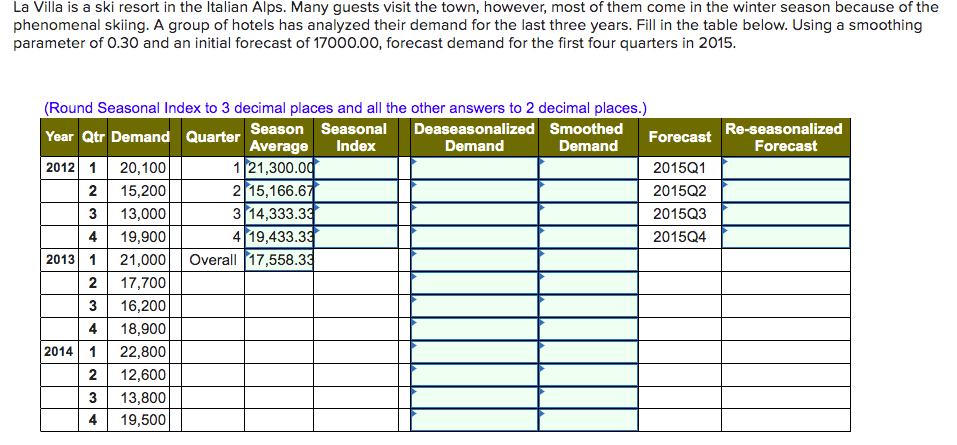The height and width of the screenshot is (445, 957).
Task: Click the 2012 year cell
Action: (59, 168)
